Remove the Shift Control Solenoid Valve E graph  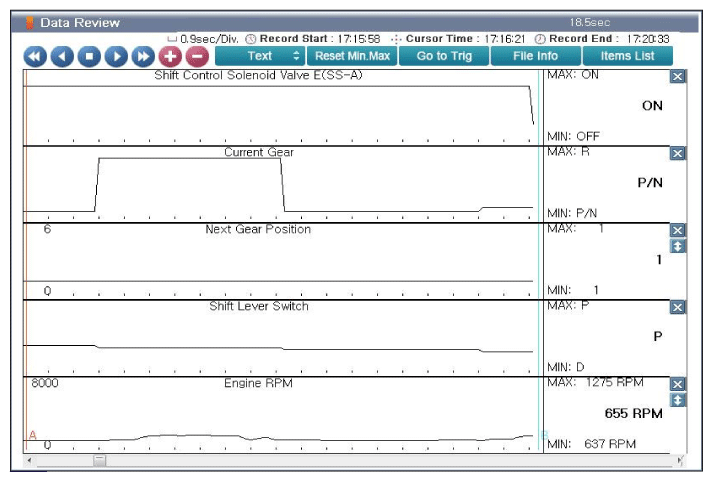click(677, 76)
